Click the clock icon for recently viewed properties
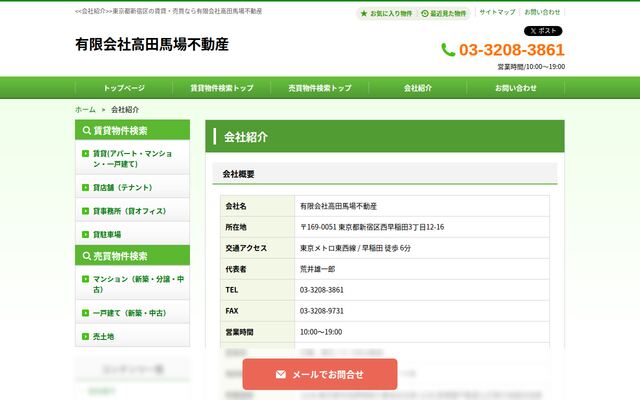The height and width of the screenshot is (400, 640). [424, 13]
